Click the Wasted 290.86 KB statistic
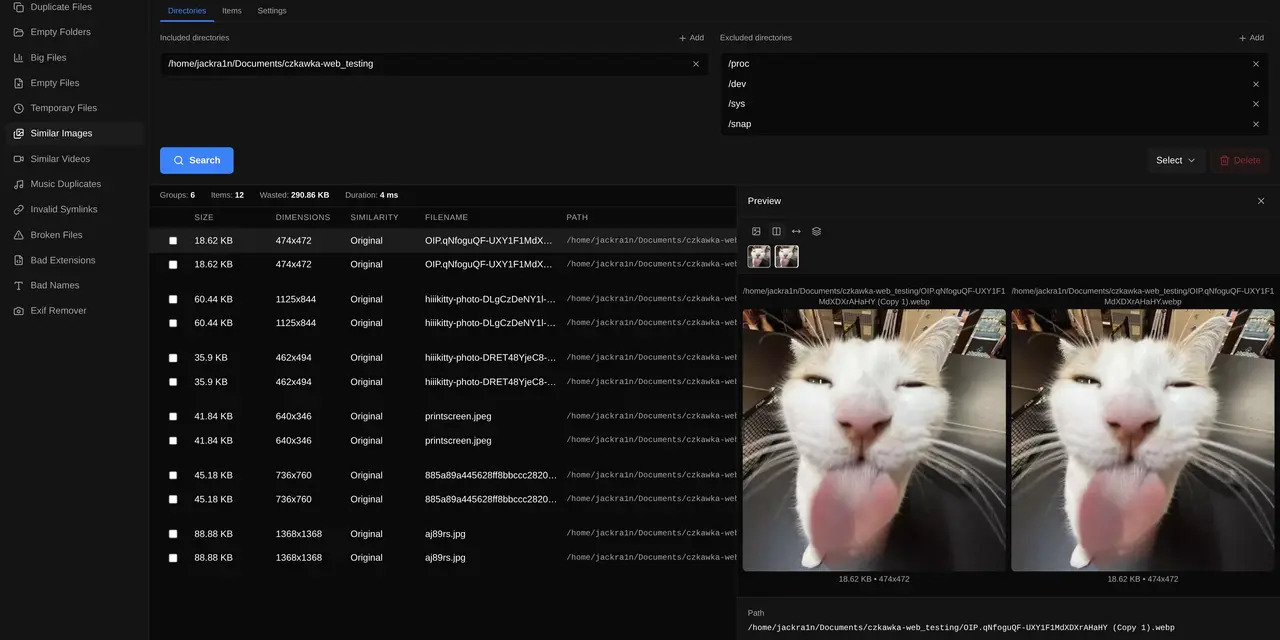 pyautogui.click(x=294, y=195)
